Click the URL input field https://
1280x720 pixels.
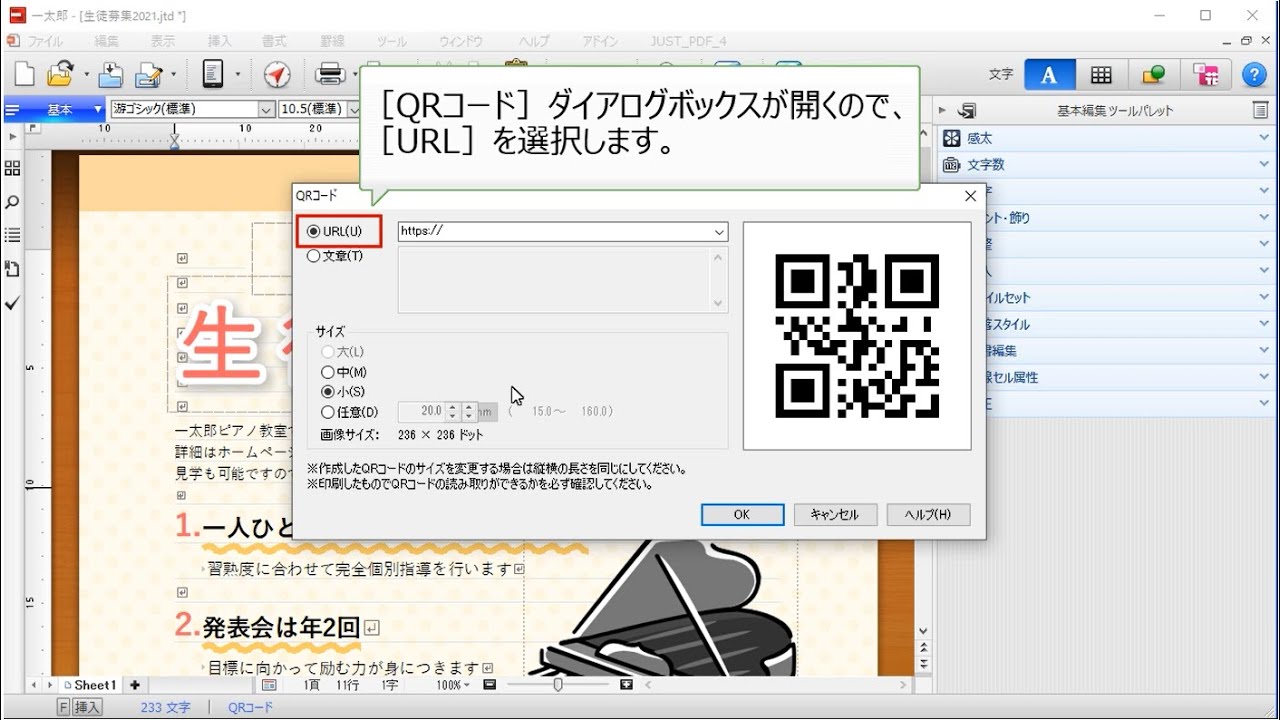point(554,232)
